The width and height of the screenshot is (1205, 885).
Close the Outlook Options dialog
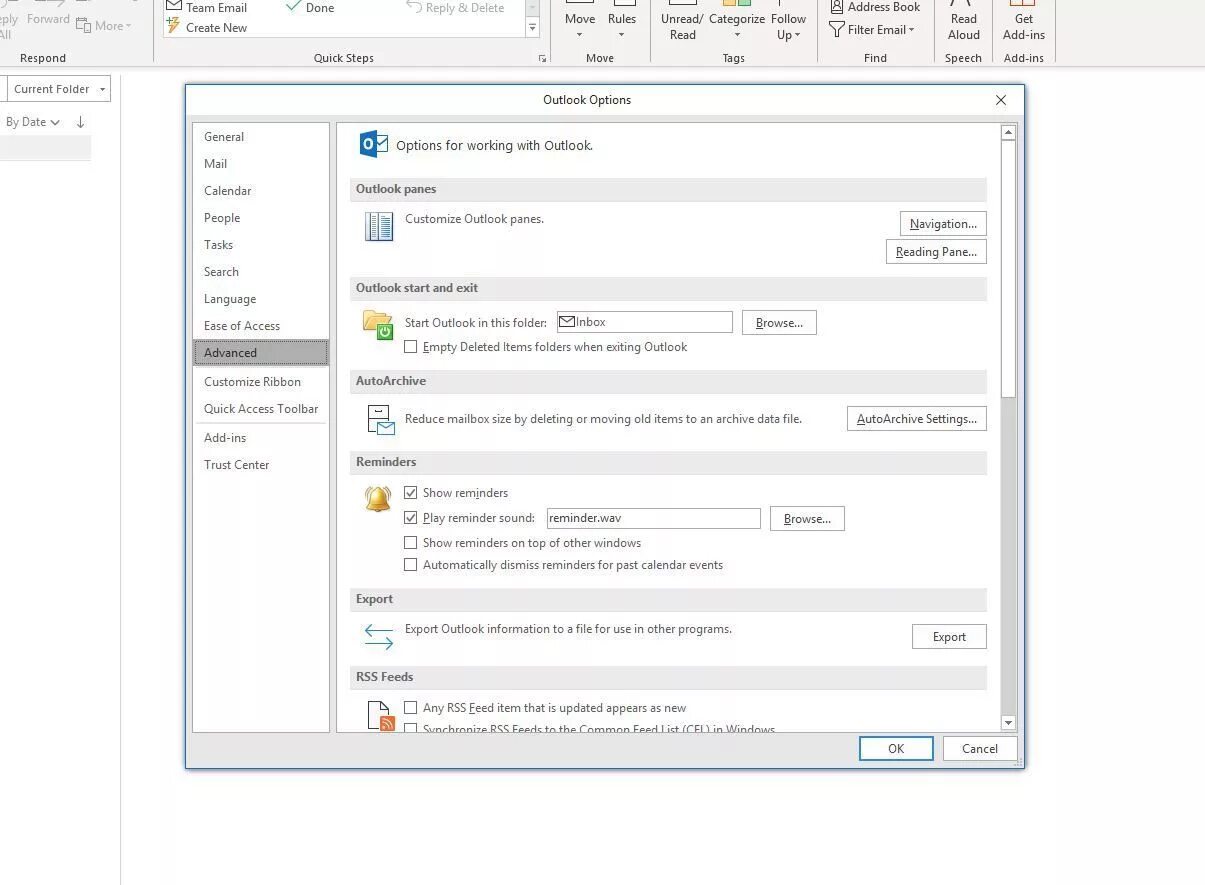(1001, 100)
